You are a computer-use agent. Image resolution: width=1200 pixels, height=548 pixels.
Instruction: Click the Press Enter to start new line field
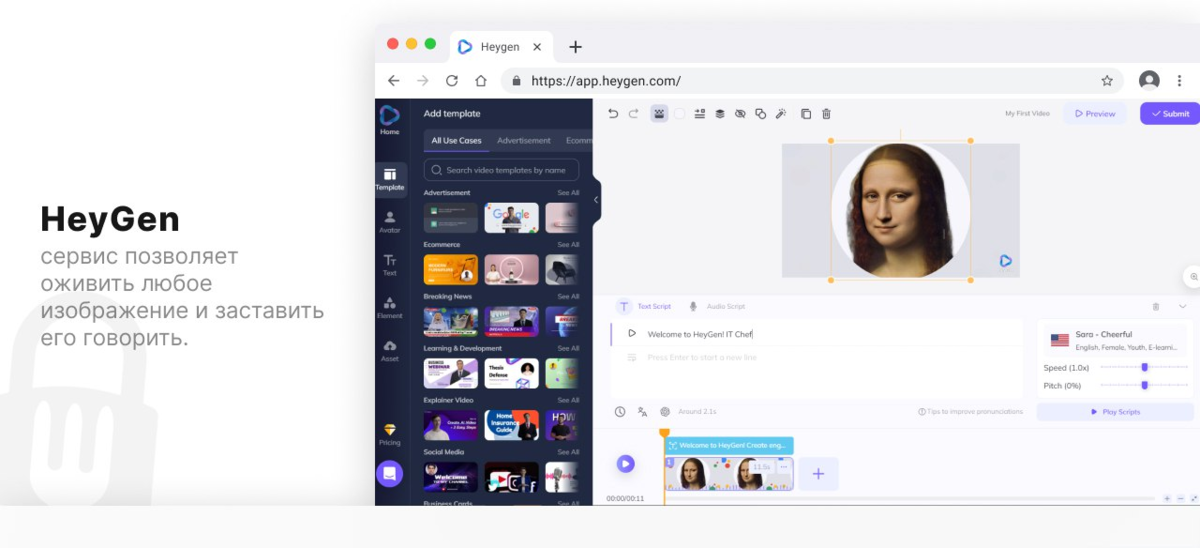(x=701, y=357)
